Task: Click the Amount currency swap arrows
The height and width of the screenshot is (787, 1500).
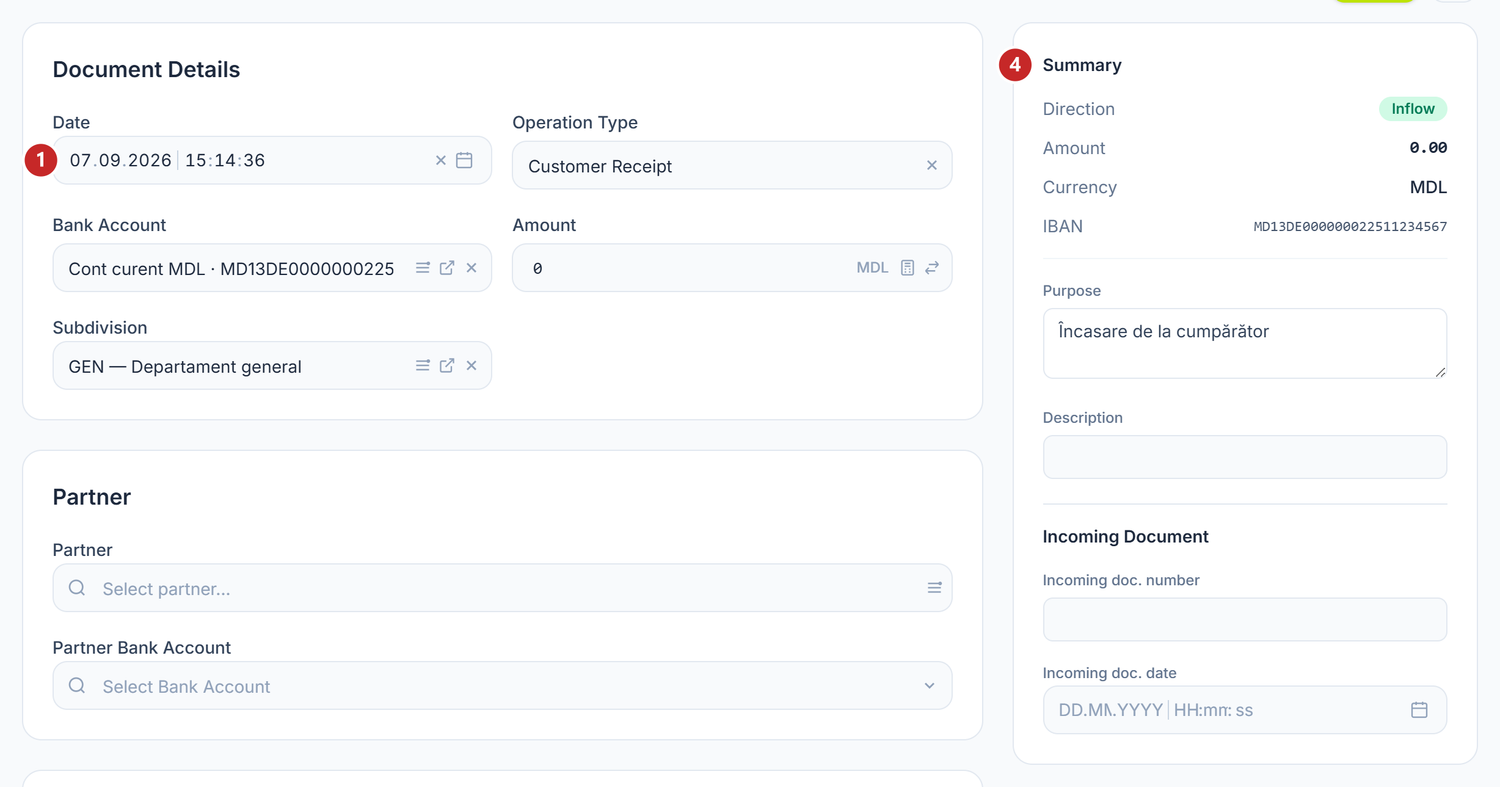Action: pyautogui.click(x=932, y=268)
